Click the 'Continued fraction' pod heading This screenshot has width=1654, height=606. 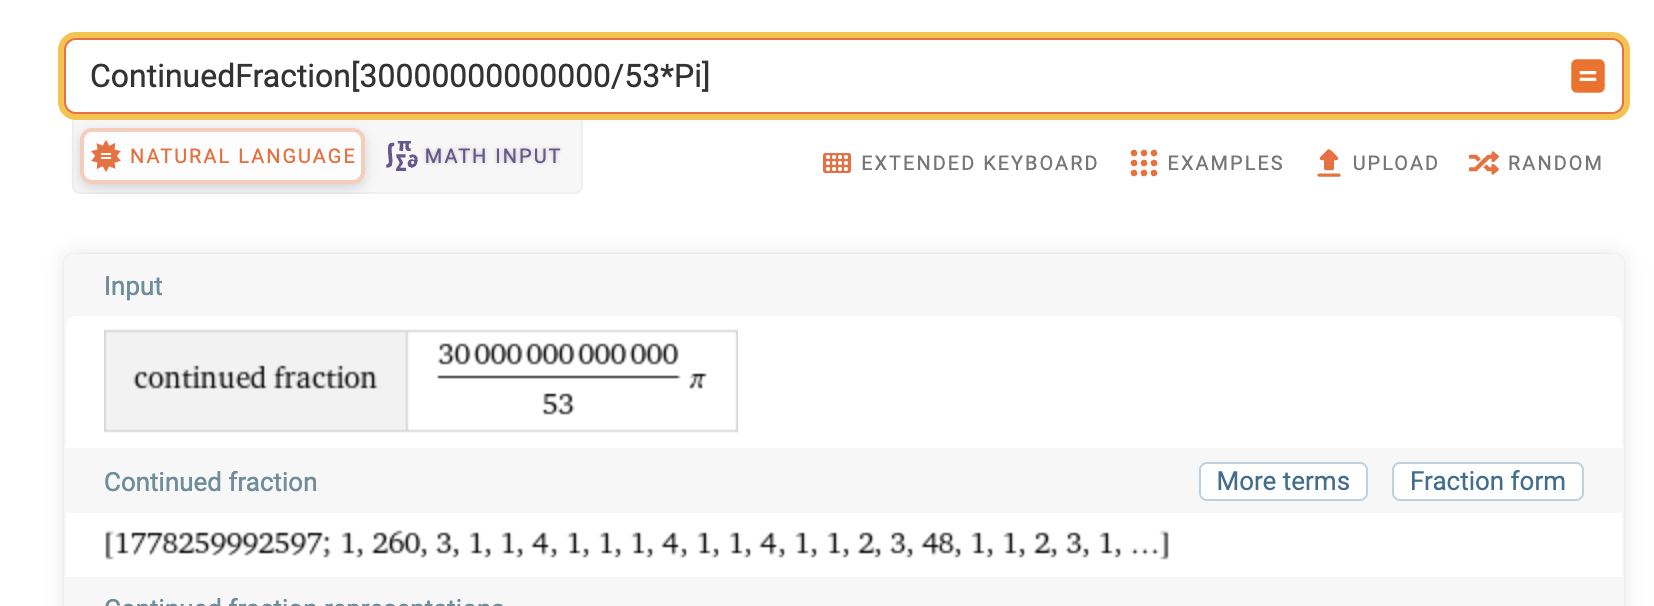[x=211, y=482]
